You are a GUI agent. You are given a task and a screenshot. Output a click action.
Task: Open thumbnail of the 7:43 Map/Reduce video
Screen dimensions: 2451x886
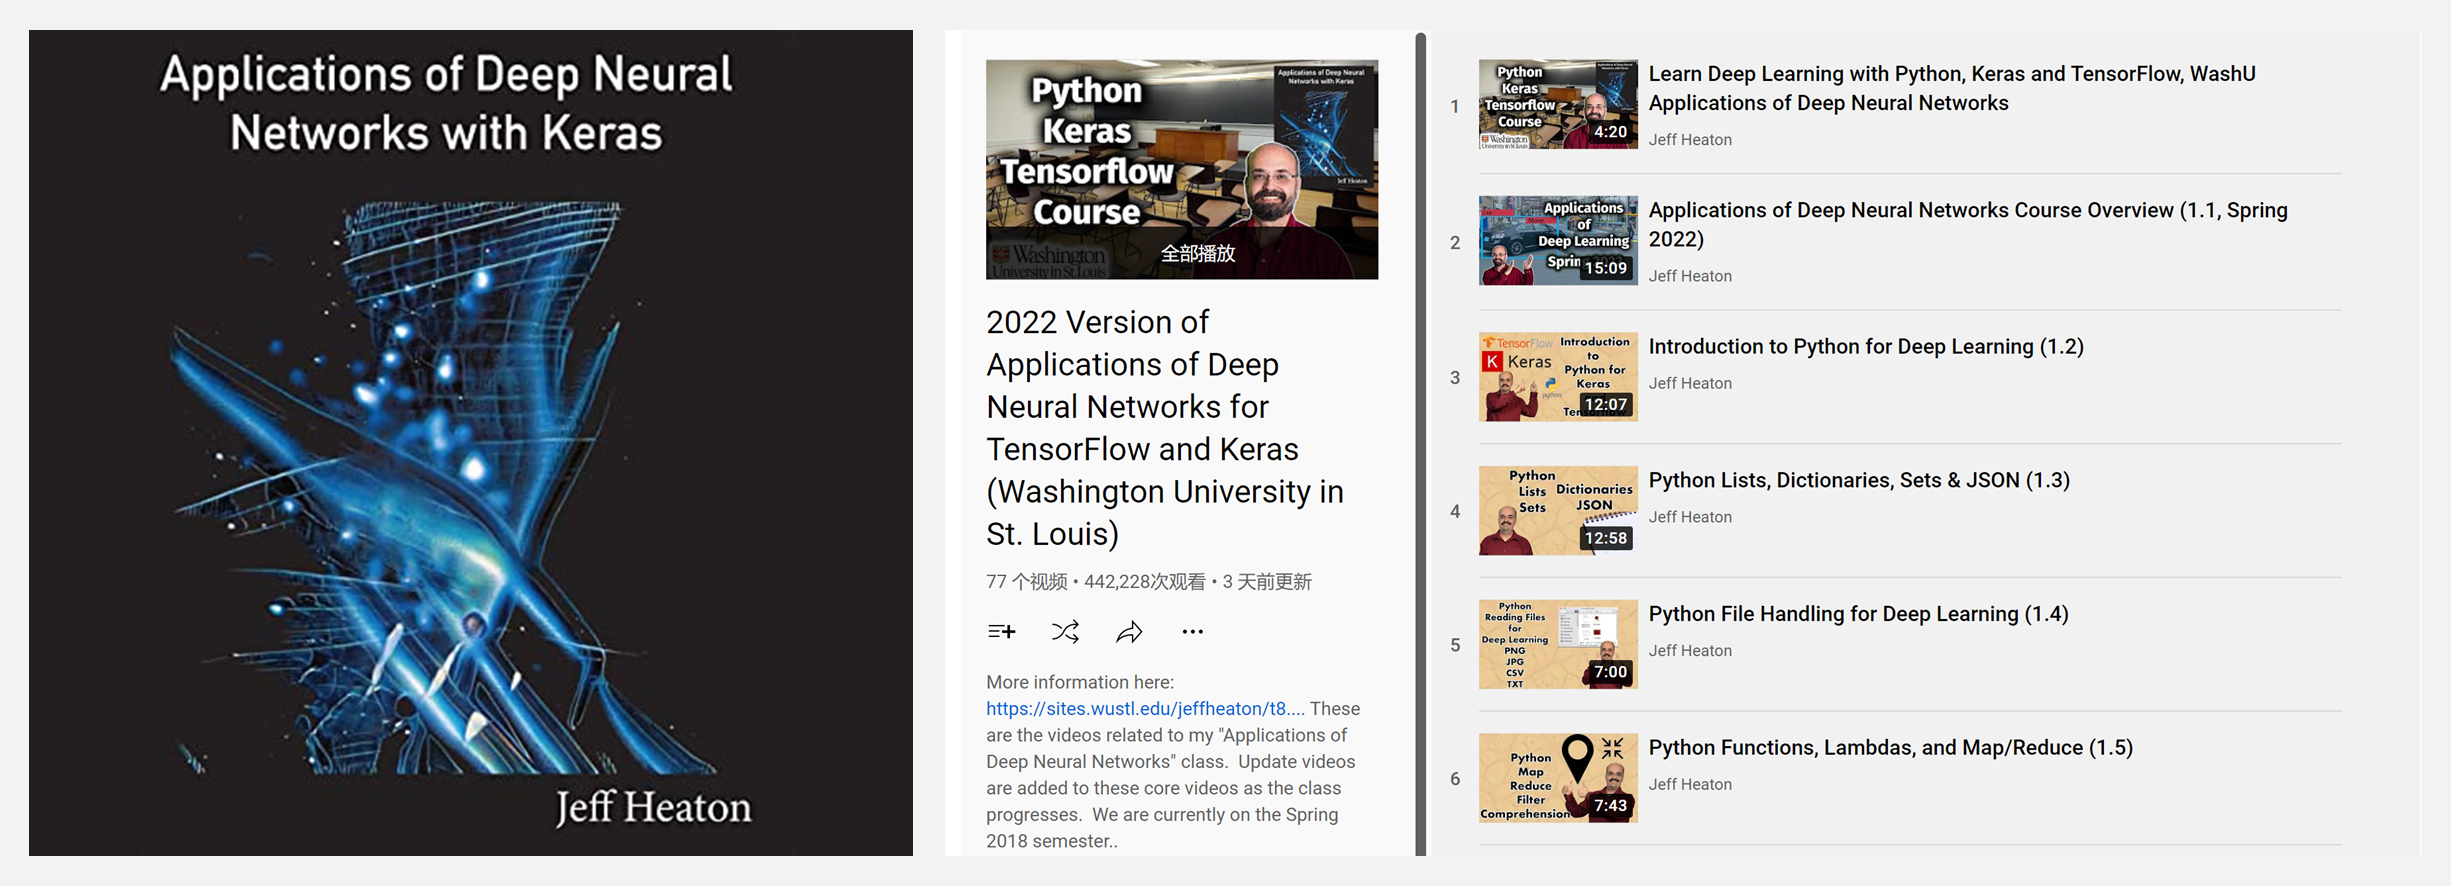click(x=1558, y=778)
